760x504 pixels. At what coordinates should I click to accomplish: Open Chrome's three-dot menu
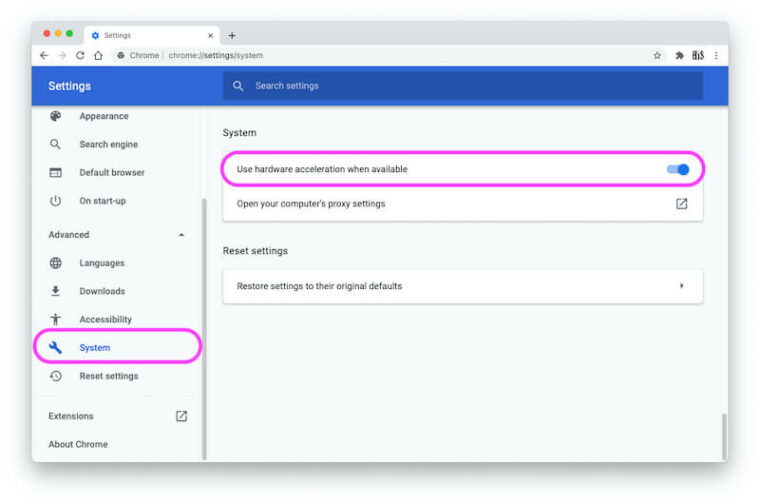tap(716, 56)
